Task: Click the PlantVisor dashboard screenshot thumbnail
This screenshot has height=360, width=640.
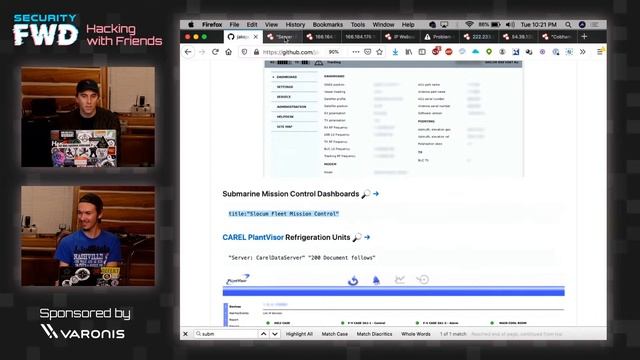Action: pyautogui.click(x=393, y=300)
